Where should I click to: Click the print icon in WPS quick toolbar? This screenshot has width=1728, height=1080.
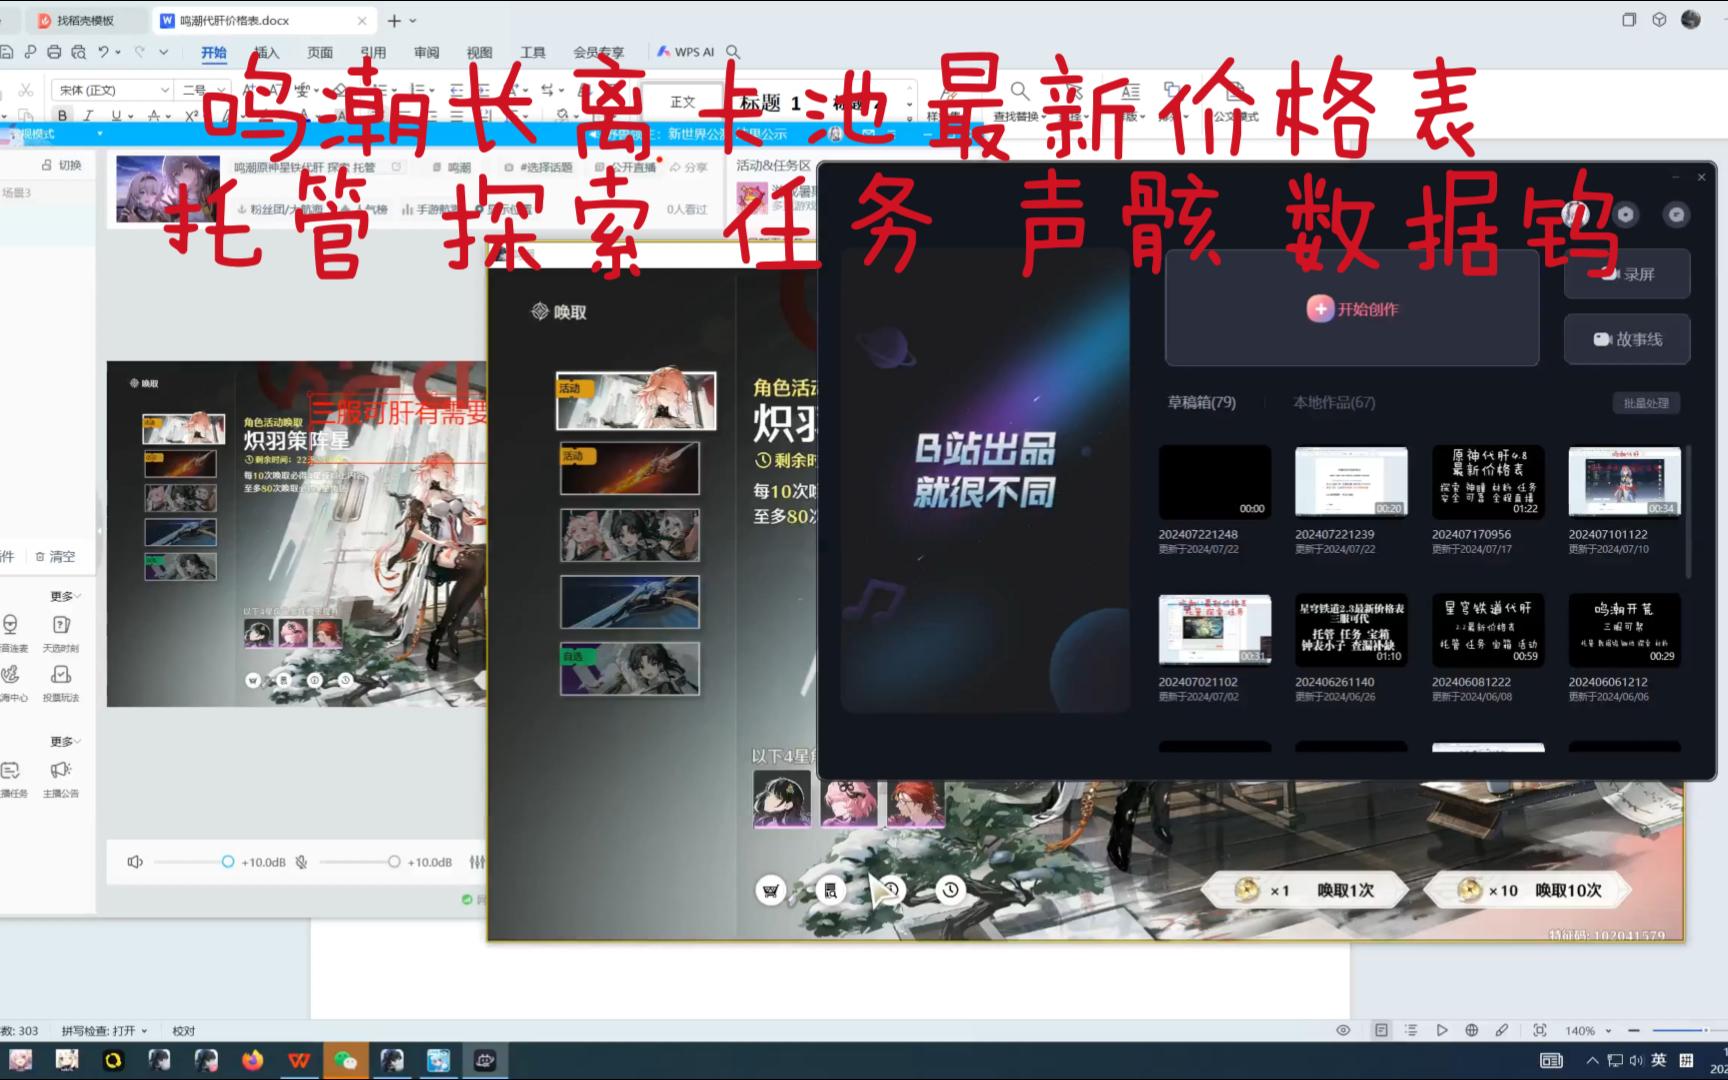point(54,52)
